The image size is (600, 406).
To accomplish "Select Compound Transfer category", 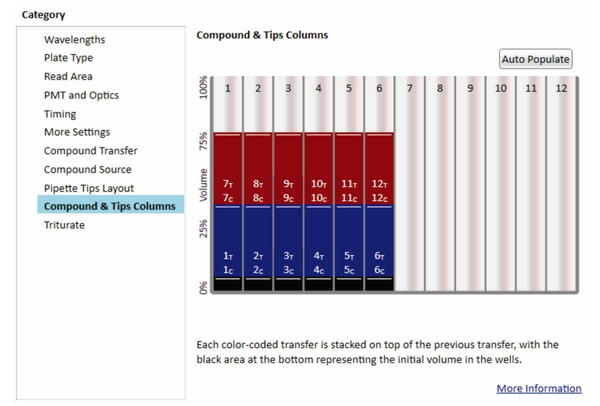I will pos(90,151).
